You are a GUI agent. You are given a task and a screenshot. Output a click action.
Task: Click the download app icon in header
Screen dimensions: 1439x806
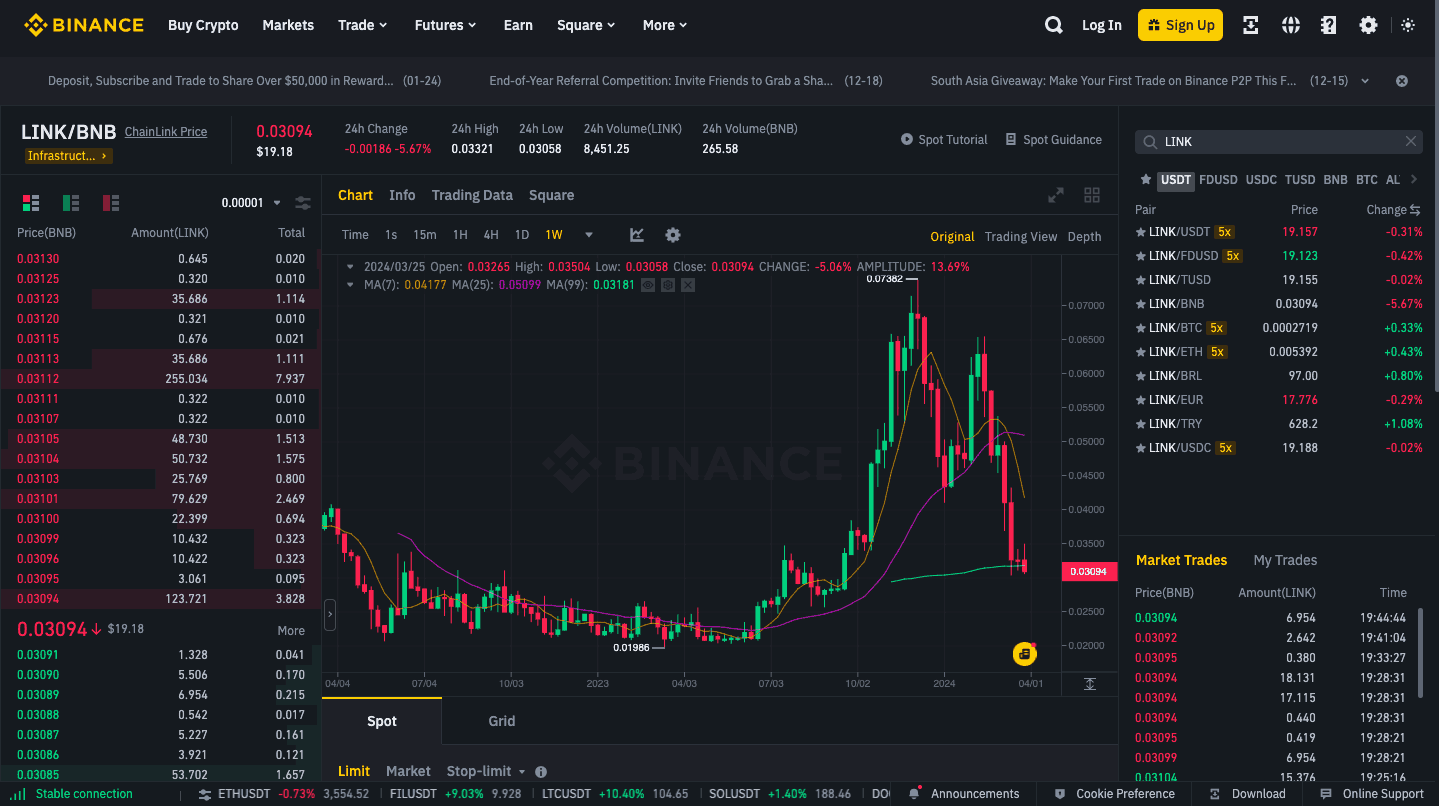tap(1250, 25)
